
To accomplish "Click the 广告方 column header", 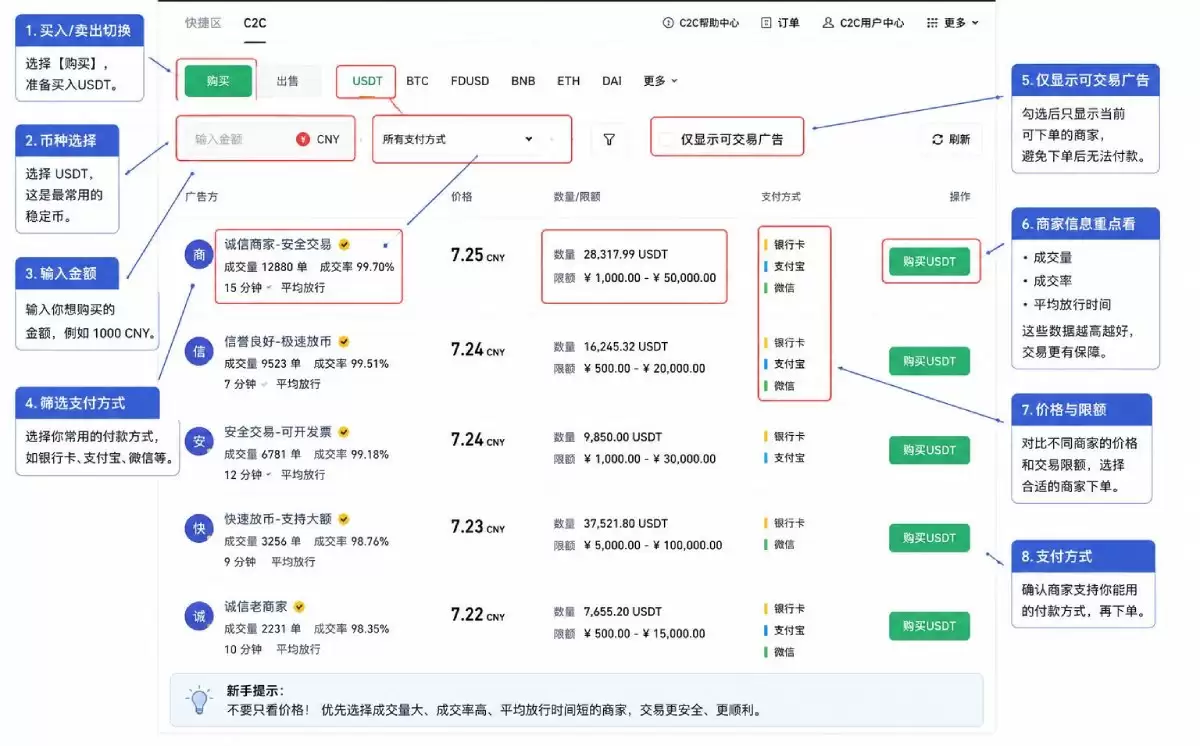I will (x=201, y=197).
